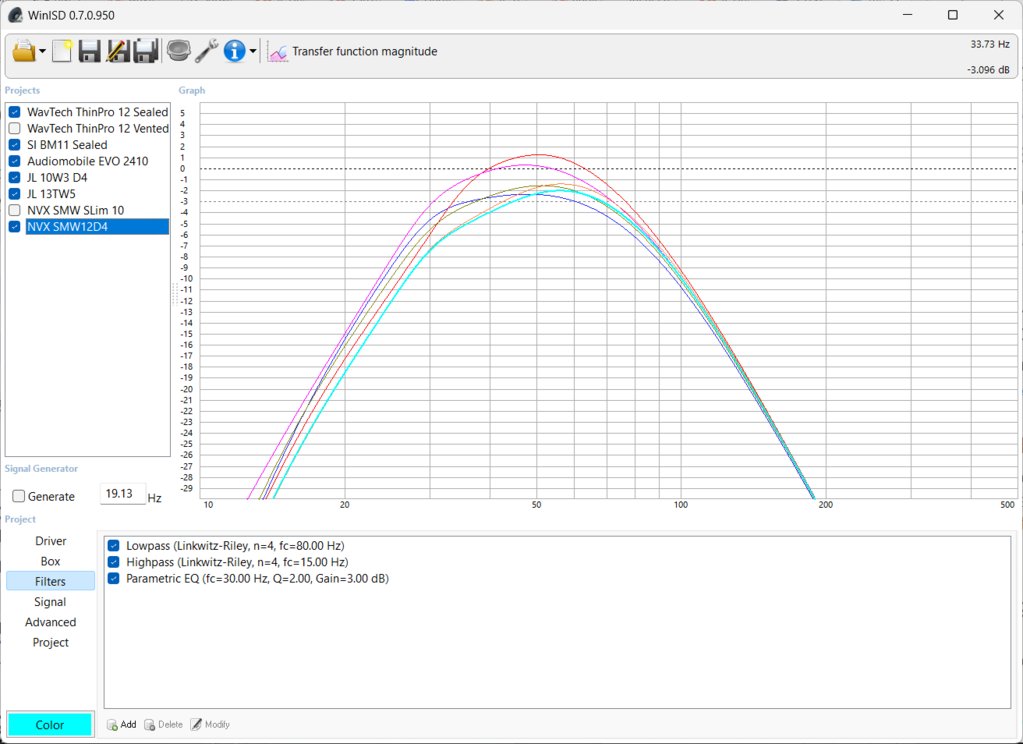
Task: Toggle the JL 13TW5 checkbox
Action: click(x=14, y=194)
